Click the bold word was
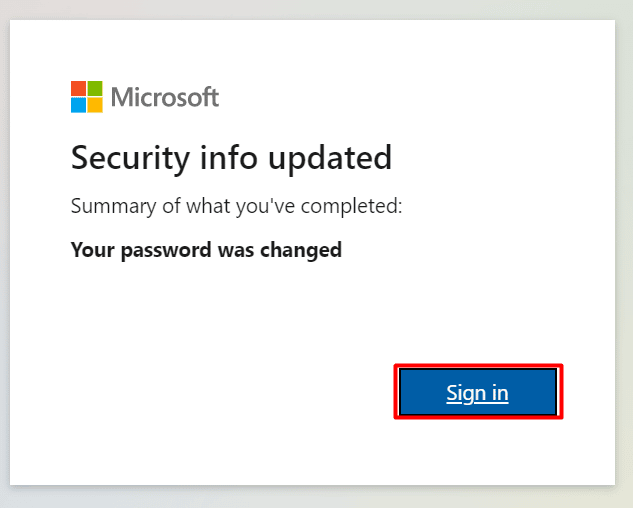This screenshot has height=508, width=633. [236, 250]
